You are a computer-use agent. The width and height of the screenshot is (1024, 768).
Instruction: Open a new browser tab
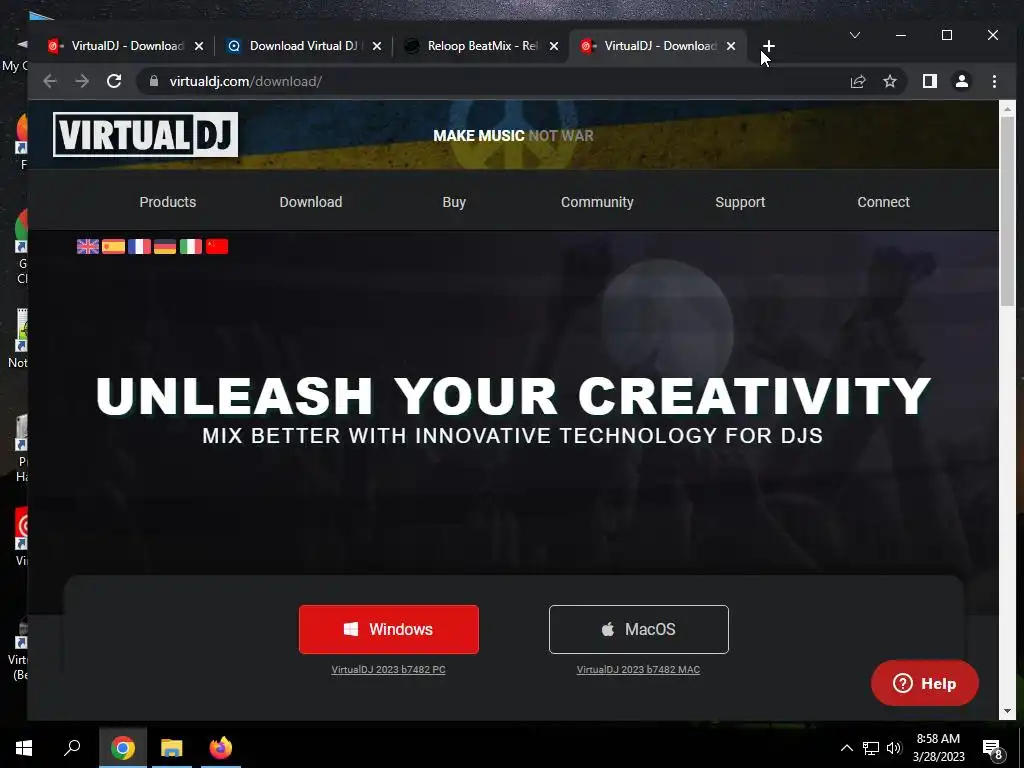769,46
